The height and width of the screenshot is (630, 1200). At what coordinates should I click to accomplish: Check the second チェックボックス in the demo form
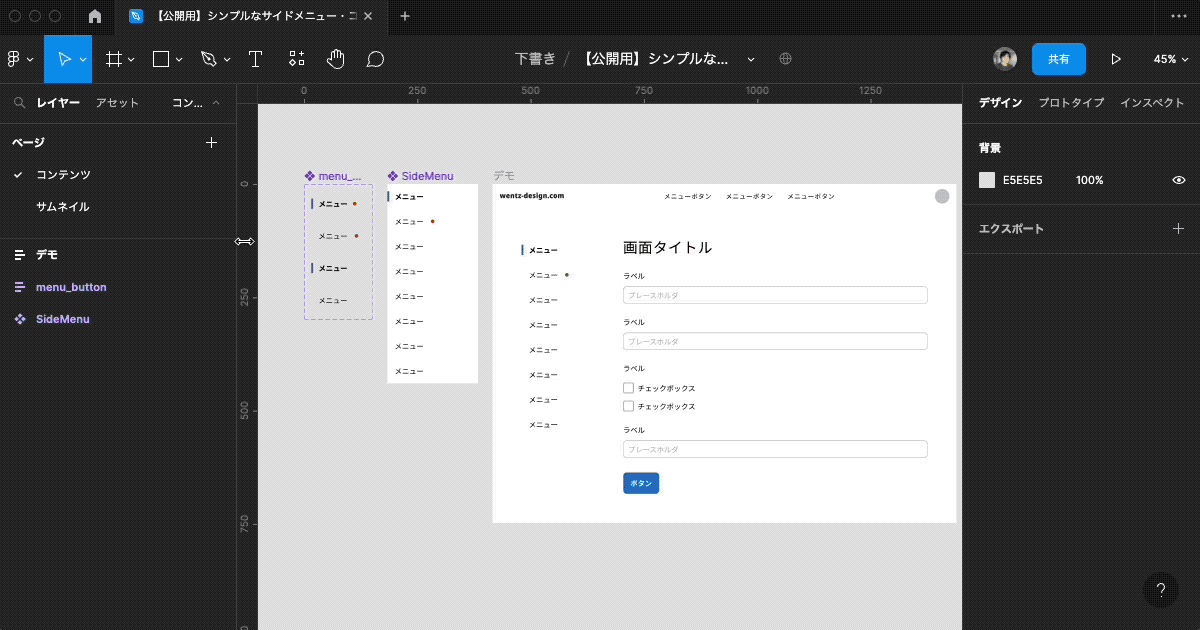coord(629,406)
